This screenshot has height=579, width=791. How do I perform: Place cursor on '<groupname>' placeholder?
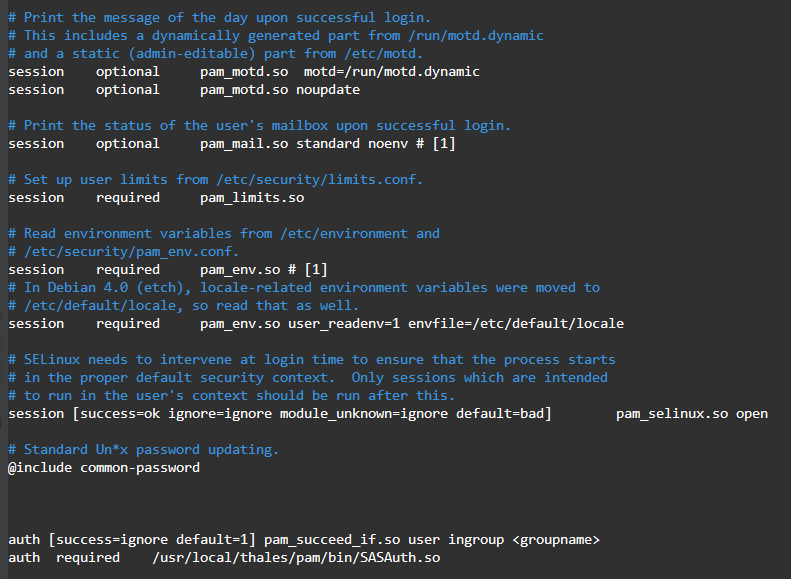tap(556, 539)
